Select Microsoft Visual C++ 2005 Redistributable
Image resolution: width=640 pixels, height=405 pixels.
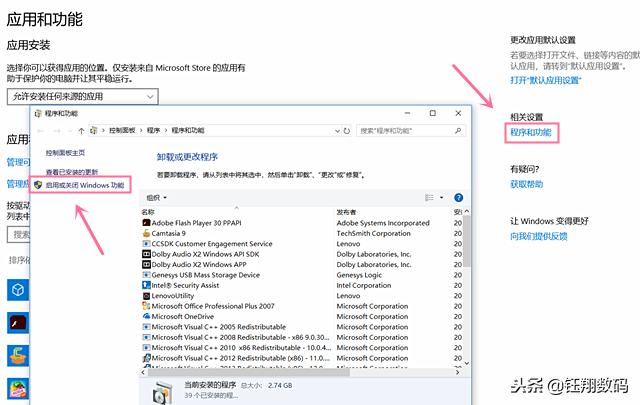(x=219, y=327)
